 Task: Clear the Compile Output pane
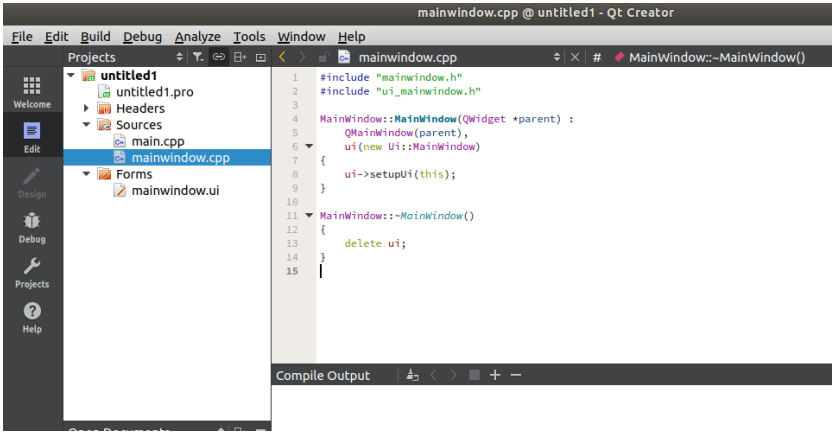point(412,375)
